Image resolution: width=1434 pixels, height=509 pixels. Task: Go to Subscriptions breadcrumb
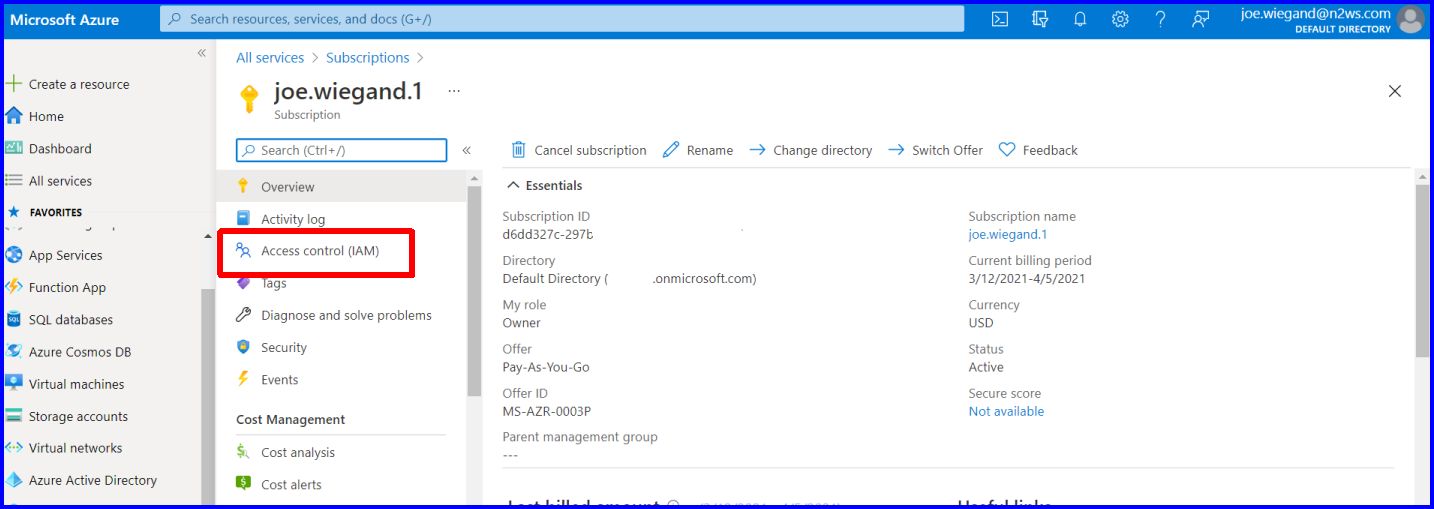click(x=368, y=58)
